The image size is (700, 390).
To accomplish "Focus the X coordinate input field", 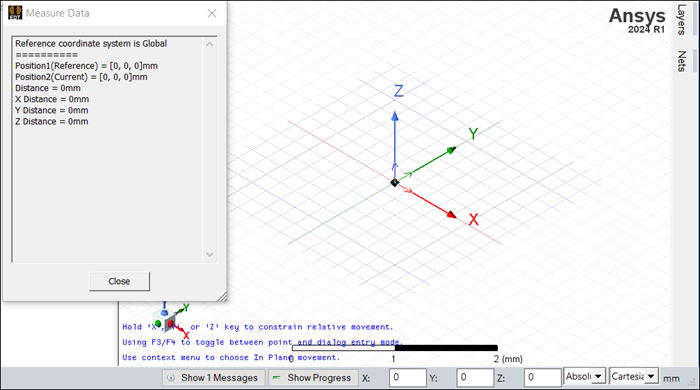I will click(408, 378).
